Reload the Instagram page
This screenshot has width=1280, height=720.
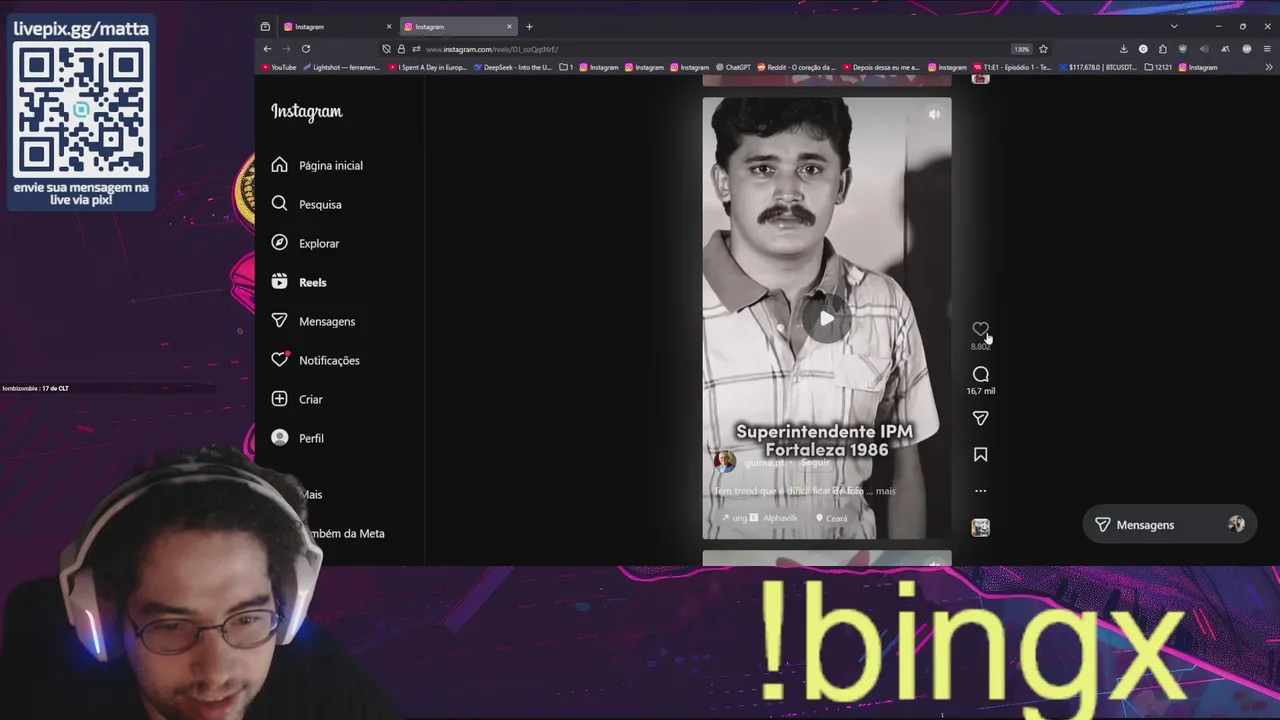tap(306, 49)
